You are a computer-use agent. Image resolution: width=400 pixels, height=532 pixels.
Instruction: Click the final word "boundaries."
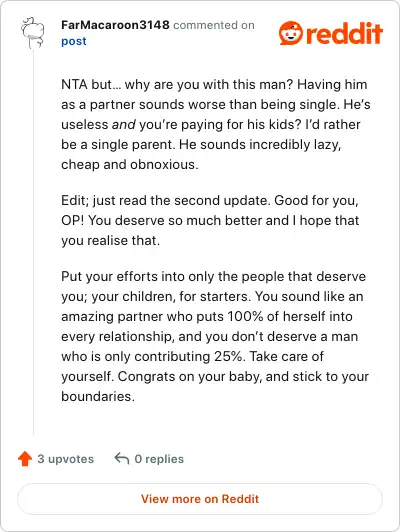[x=98, y=397]
